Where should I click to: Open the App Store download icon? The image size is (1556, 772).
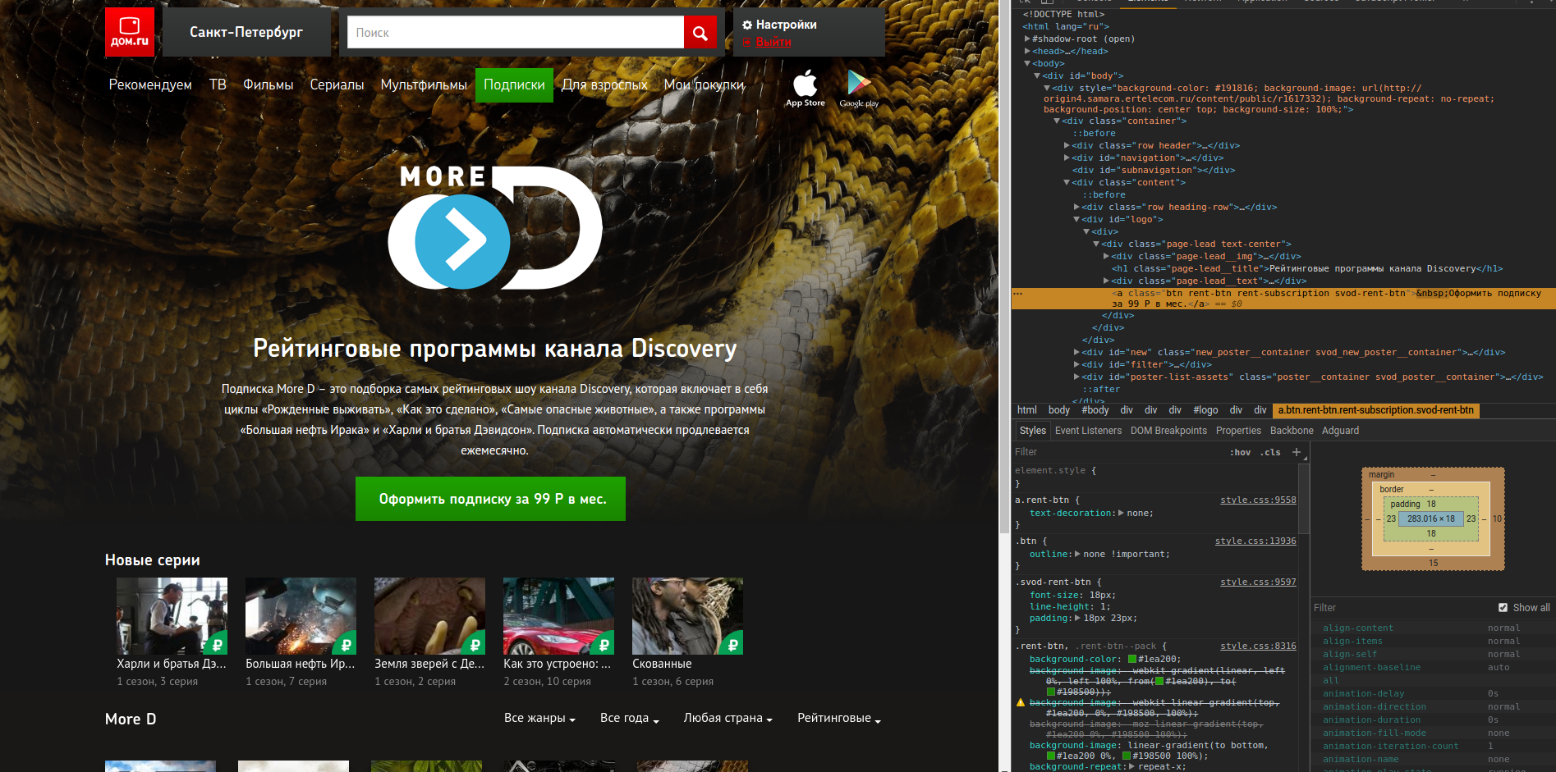tap(805, 89)
